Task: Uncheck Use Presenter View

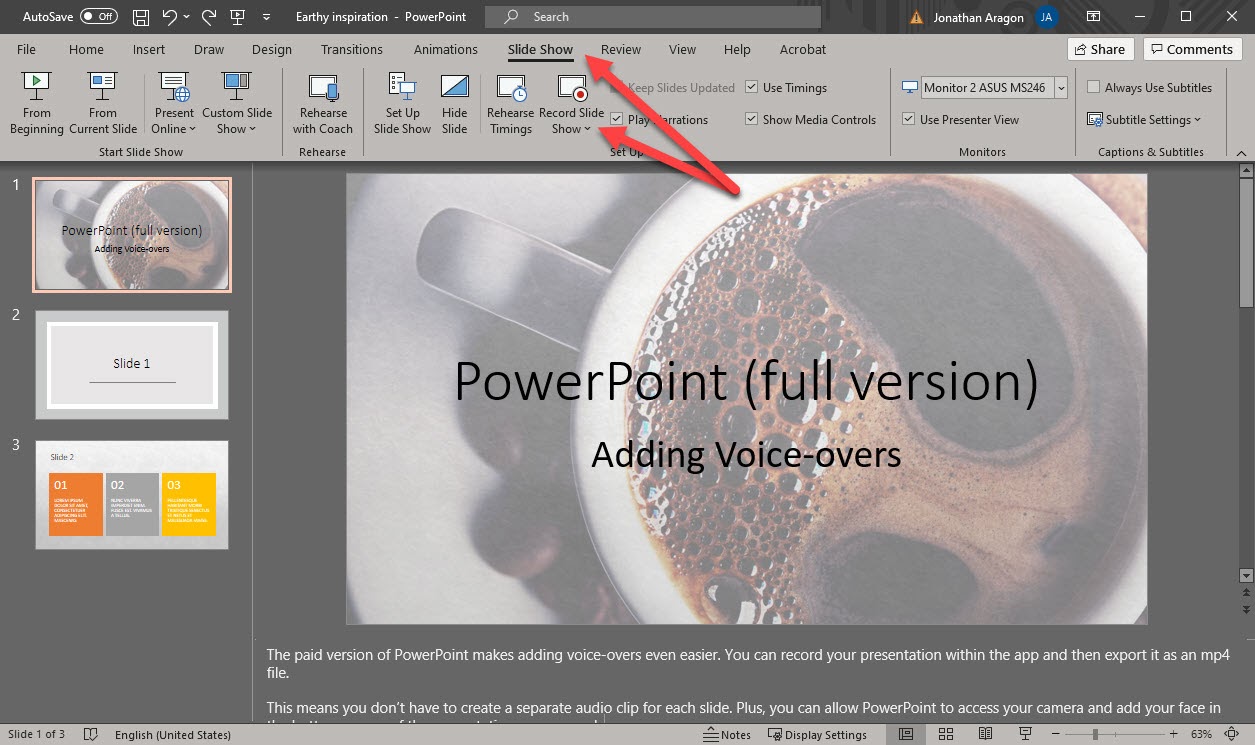Action: [908, 119]
